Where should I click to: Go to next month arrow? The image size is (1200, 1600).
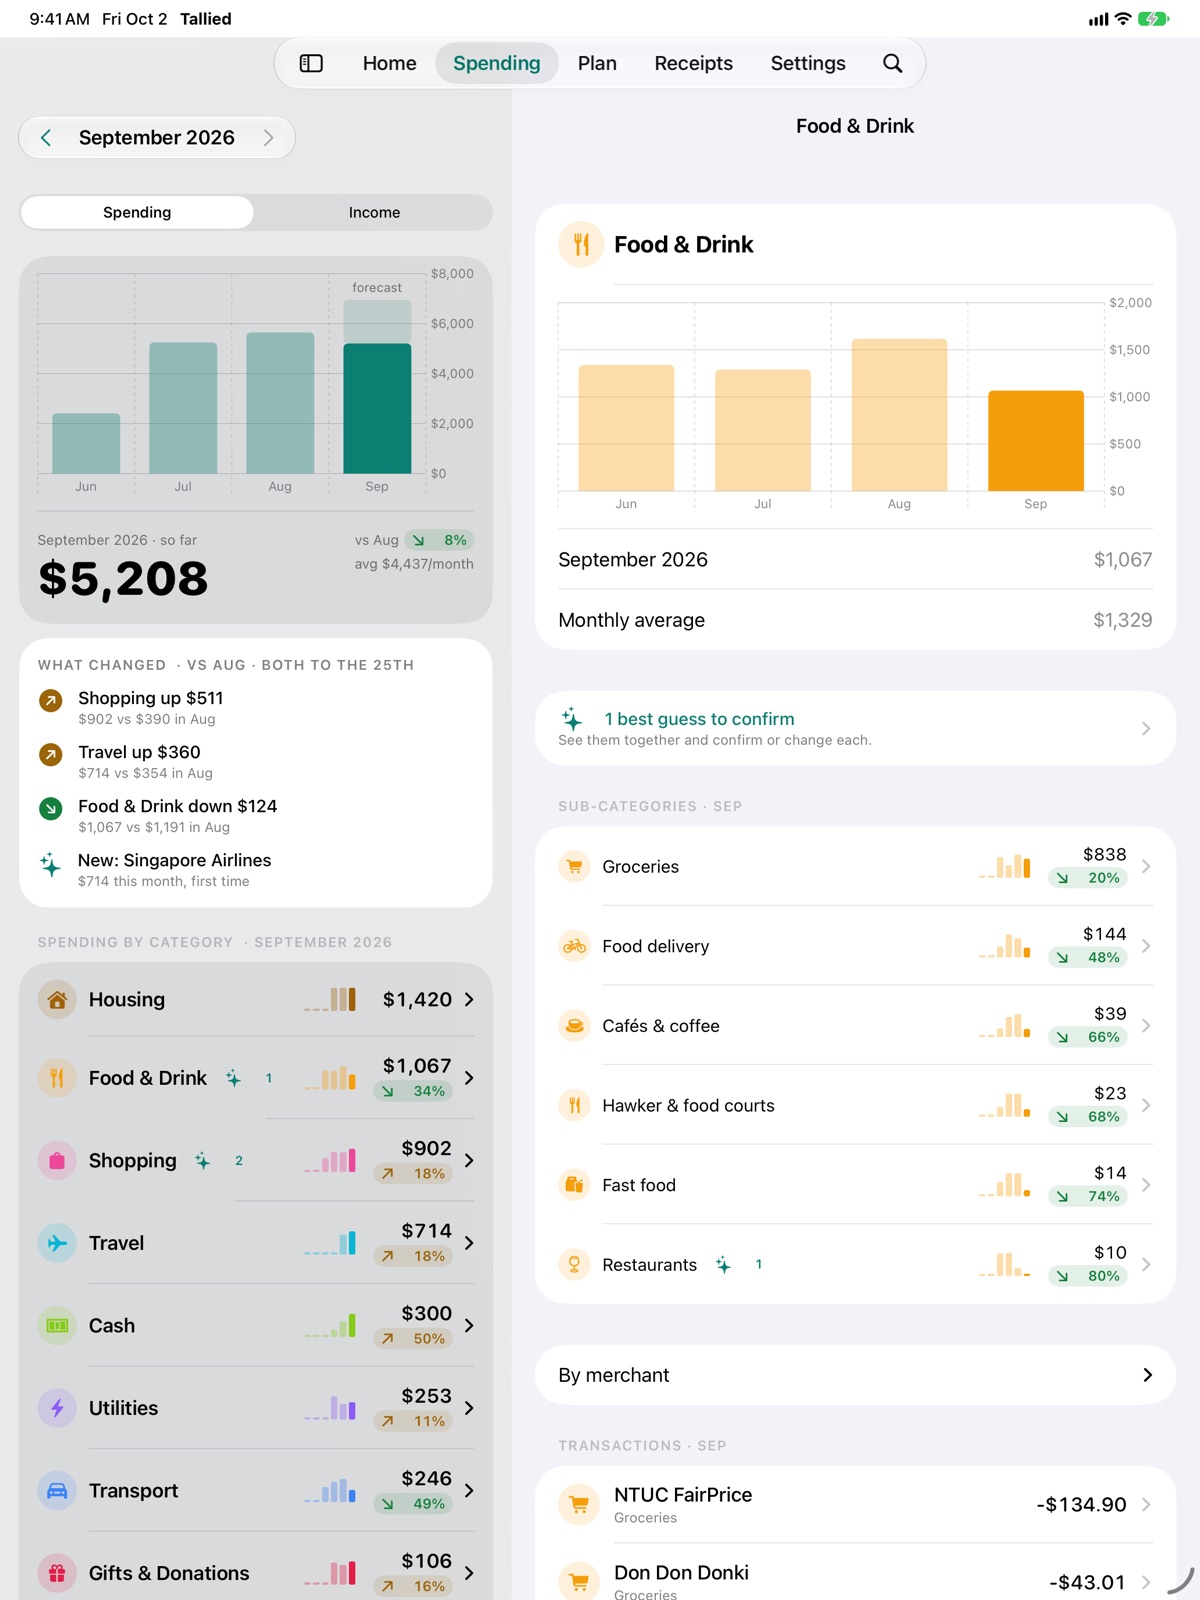(x=268, y=138)
